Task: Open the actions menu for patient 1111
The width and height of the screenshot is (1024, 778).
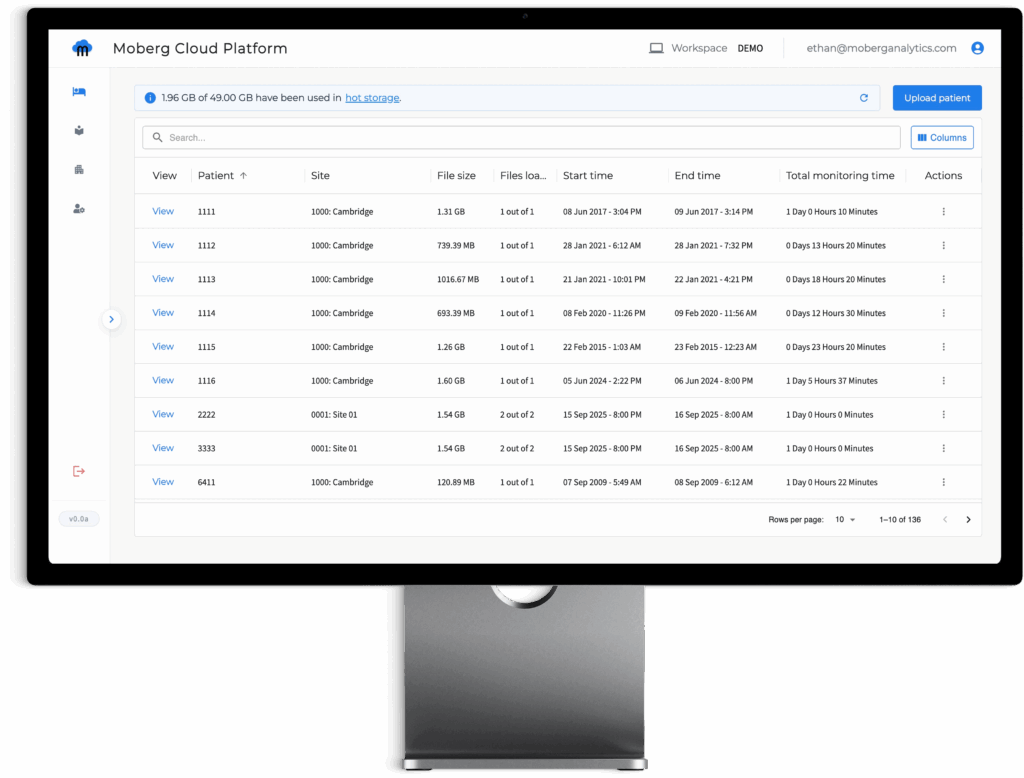Action: [x=943, y=211]
